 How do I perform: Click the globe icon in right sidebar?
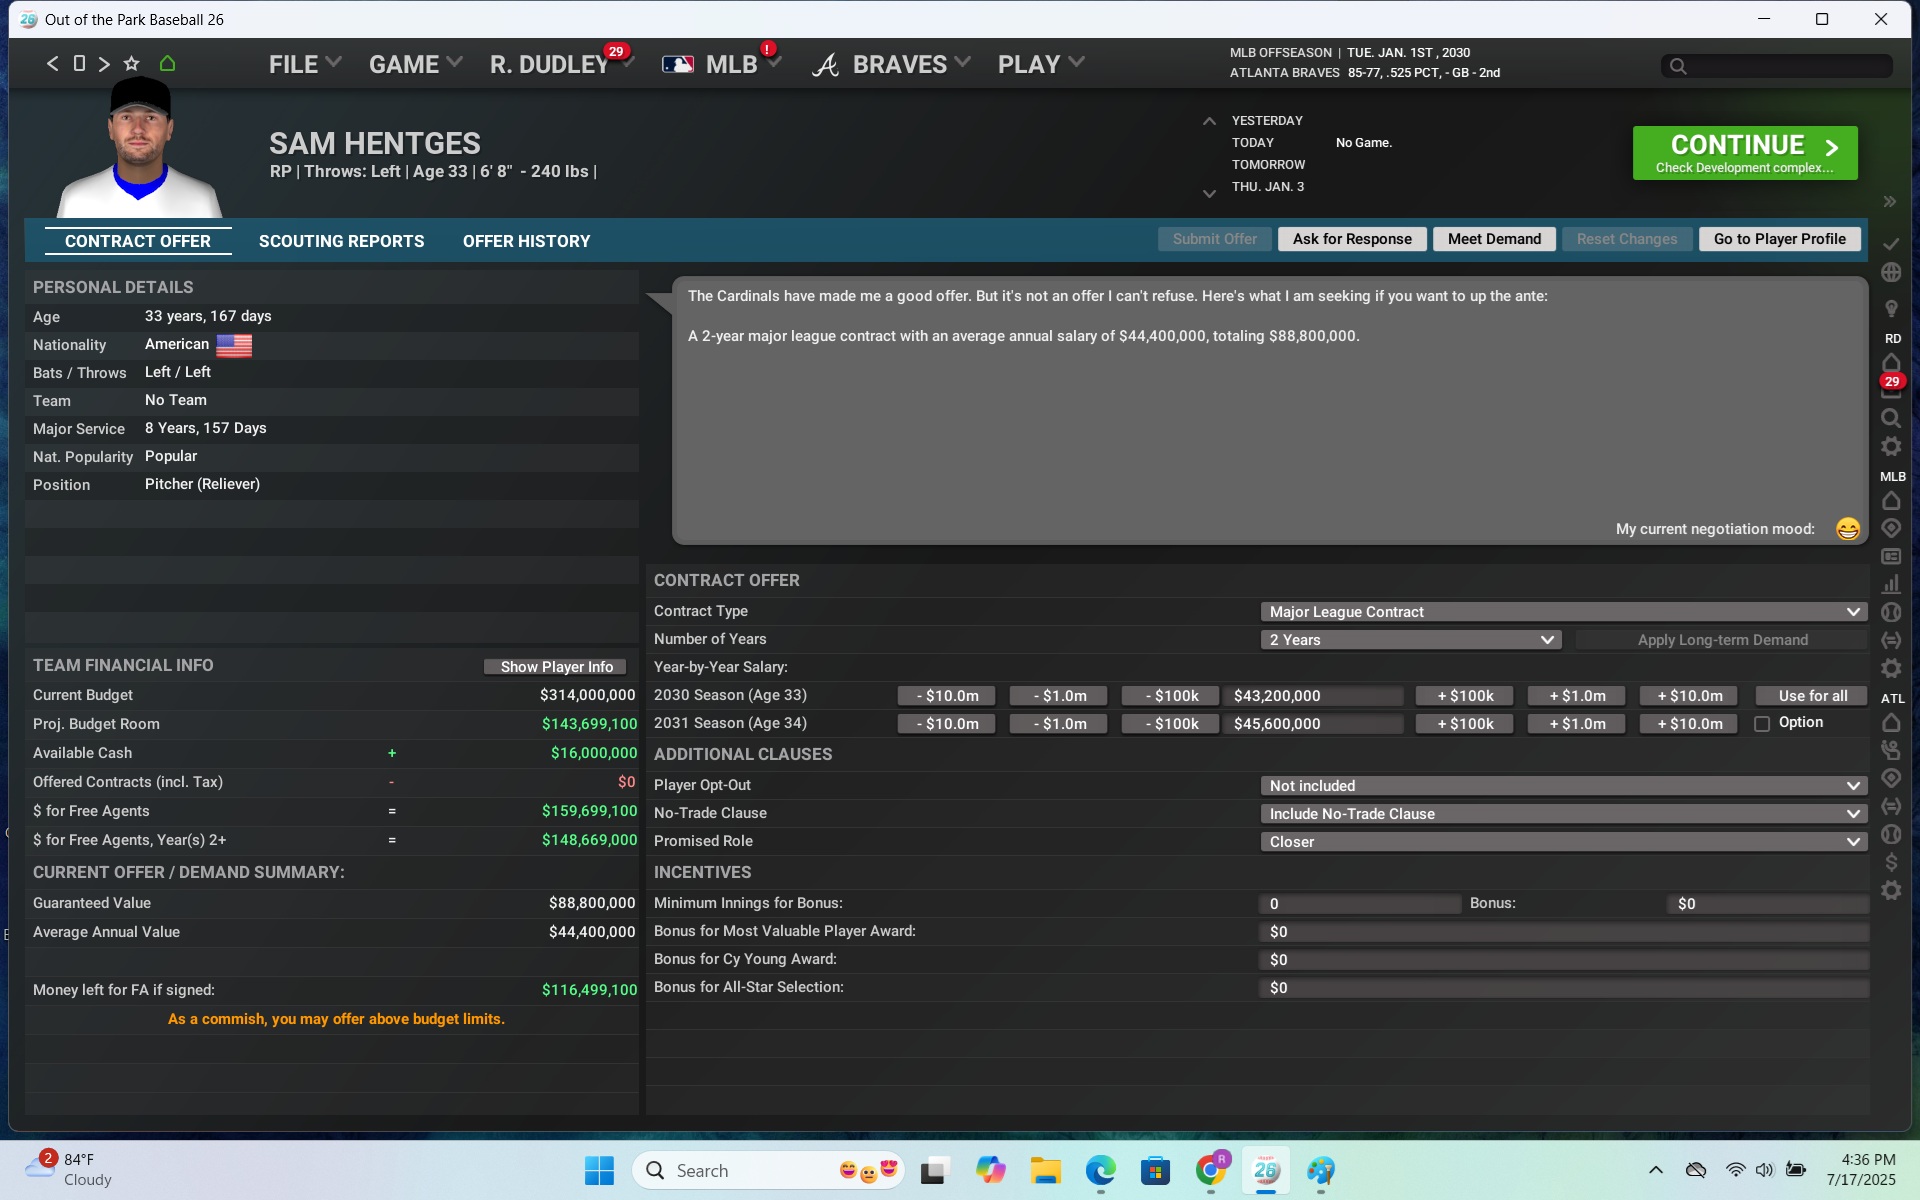coord(1890,272)
